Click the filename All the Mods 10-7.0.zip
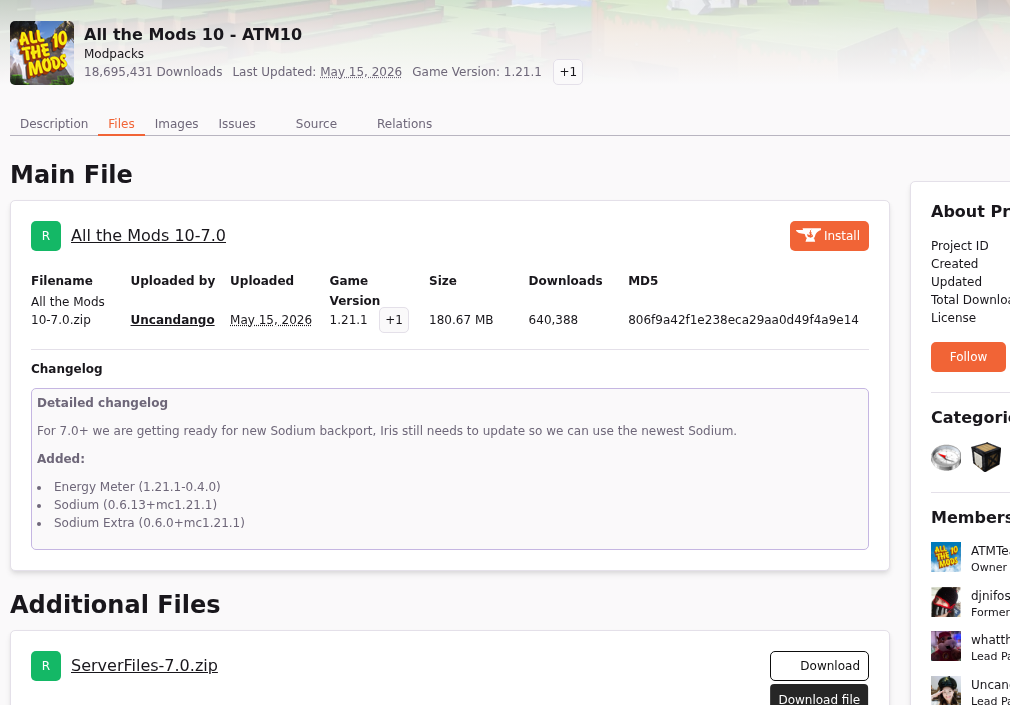Viewport: 1010px width, 705px height. [x=68, y=311]
